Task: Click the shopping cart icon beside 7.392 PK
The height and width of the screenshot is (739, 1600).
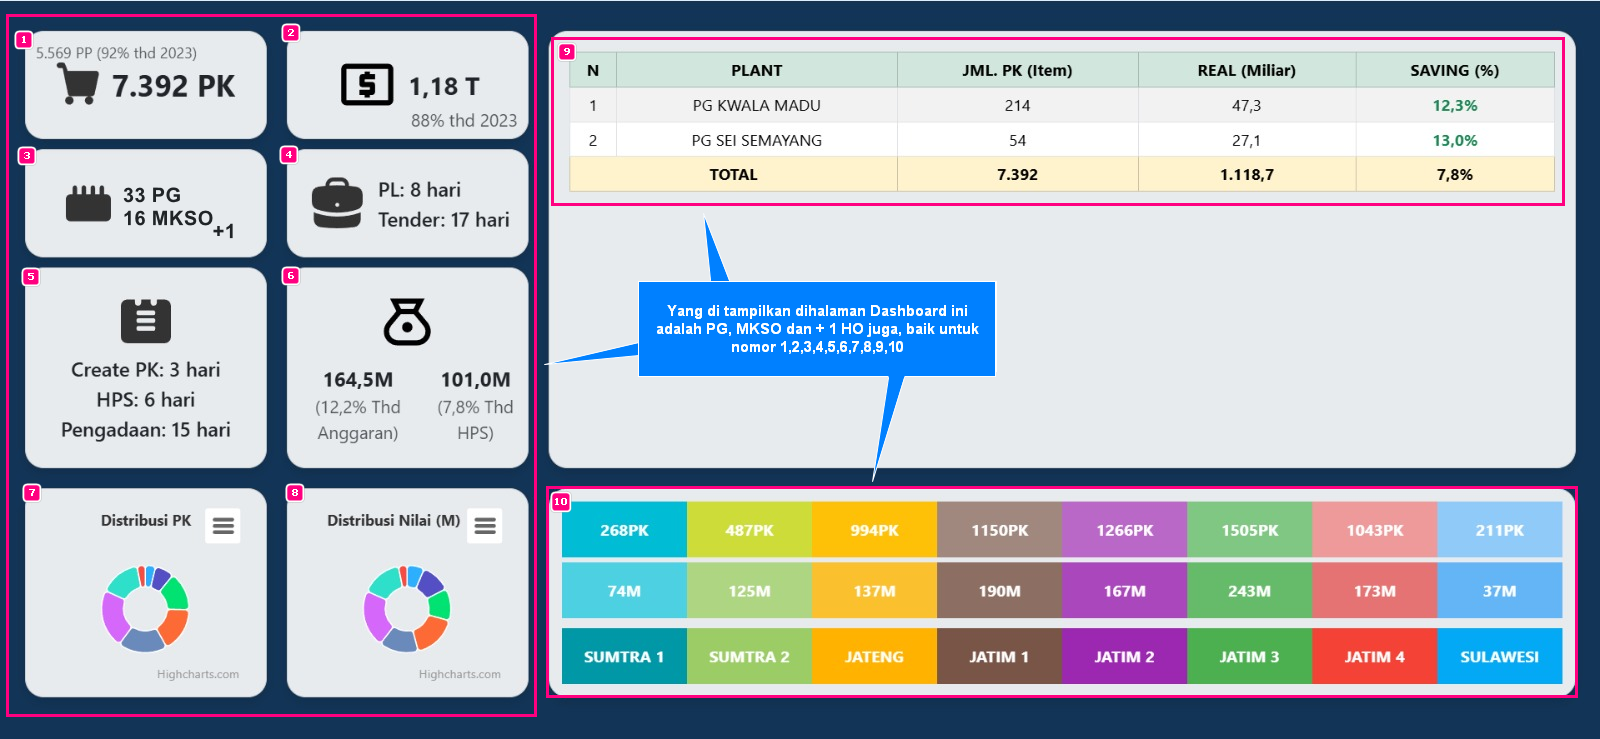Action: click(77, 84)
